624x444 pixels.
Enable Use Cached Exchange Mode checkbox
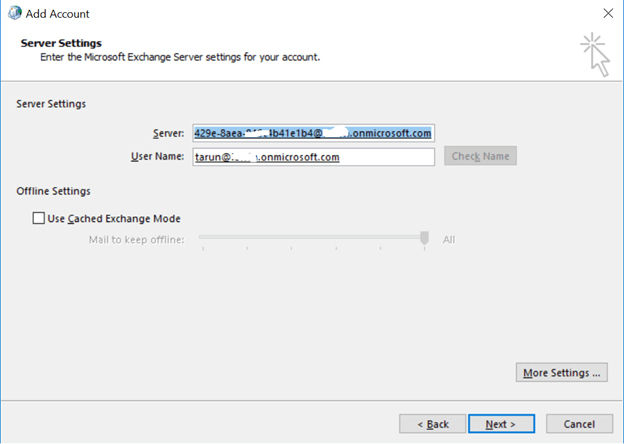(x=39, y=218)
